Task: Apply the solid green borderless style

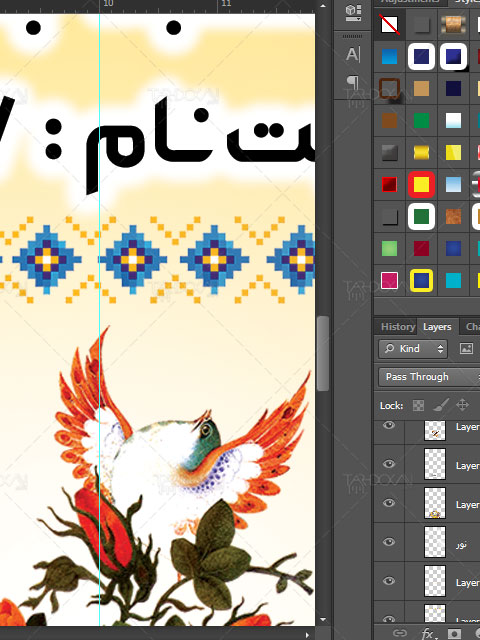Action: pos(421,120)
